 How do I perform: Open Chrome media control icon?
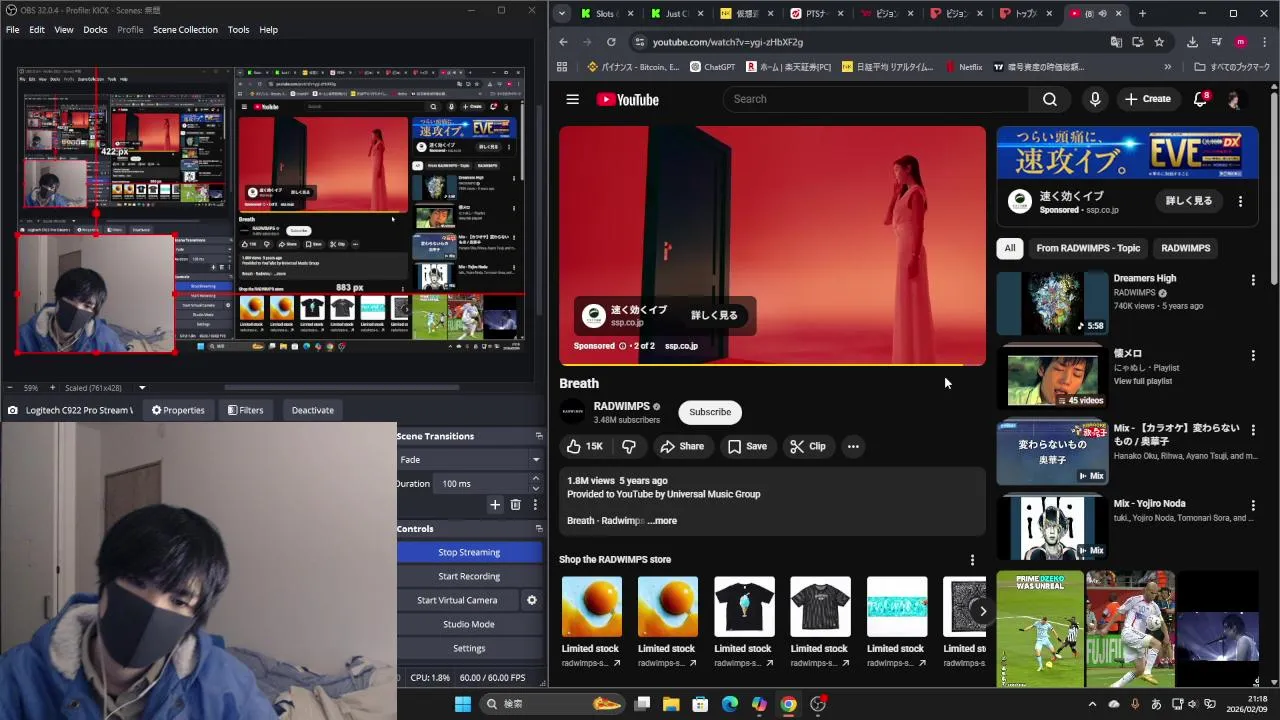1216,42
